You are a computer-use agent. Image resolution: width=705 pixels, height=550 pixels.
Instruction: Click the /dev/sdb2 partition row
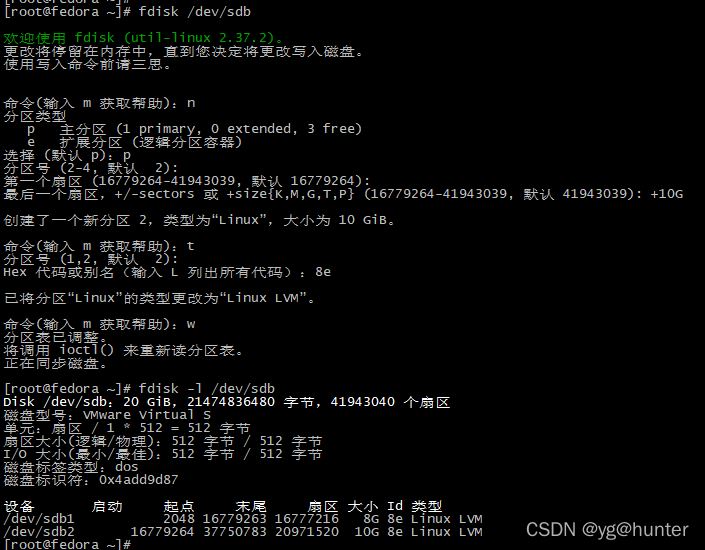pyautogui.click(x=243, y=532)
